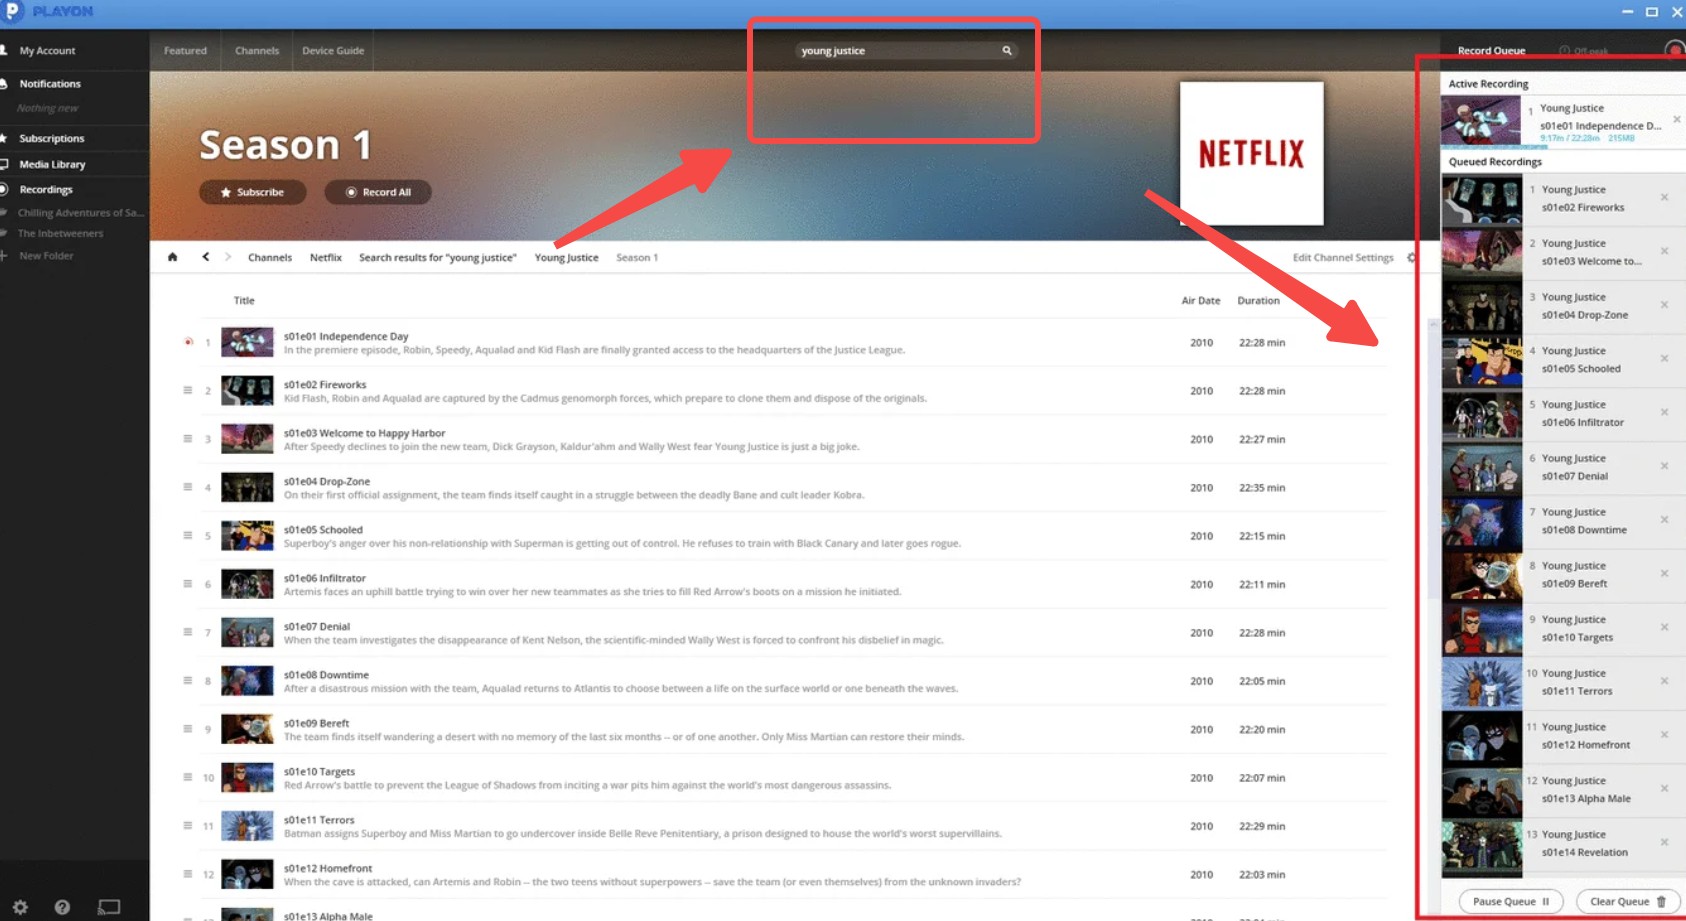The width and height of the screenshot is (1686, 921).
Task: Cancel the active s01e01 recording
Action: pyautogui.click(x=1677, y=119)
